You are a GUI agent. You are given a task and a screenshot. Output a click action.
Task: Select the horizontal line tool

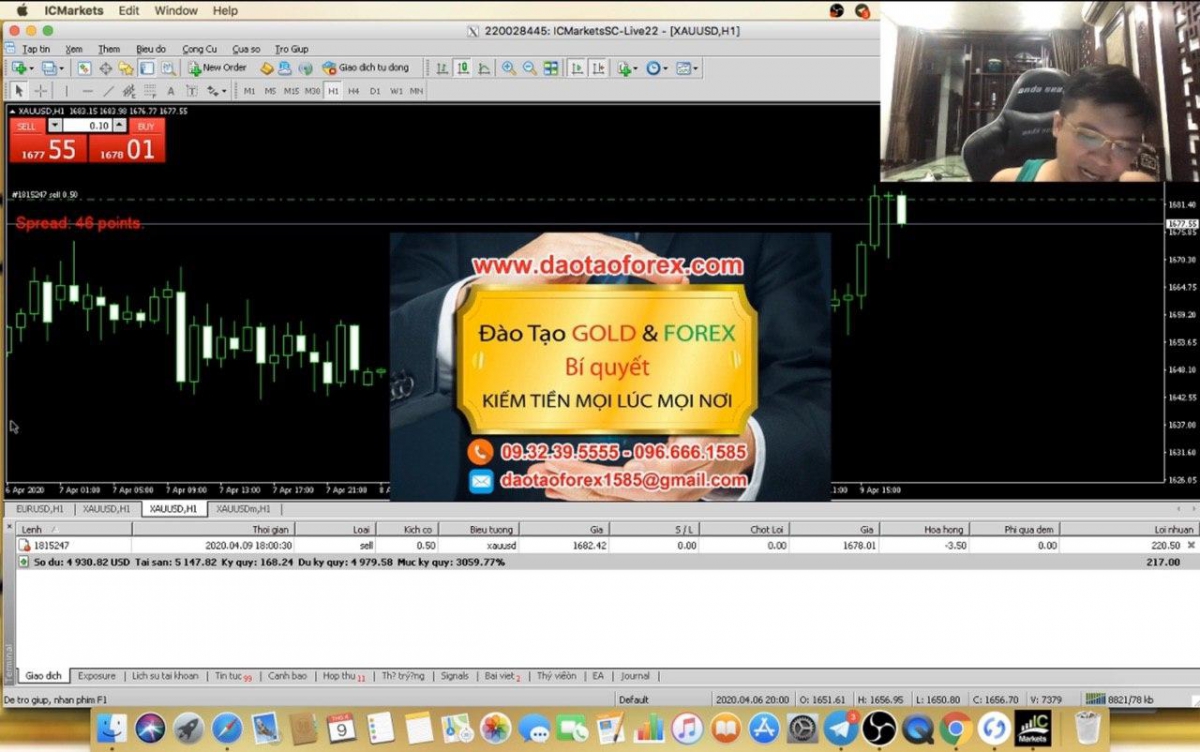87,91
